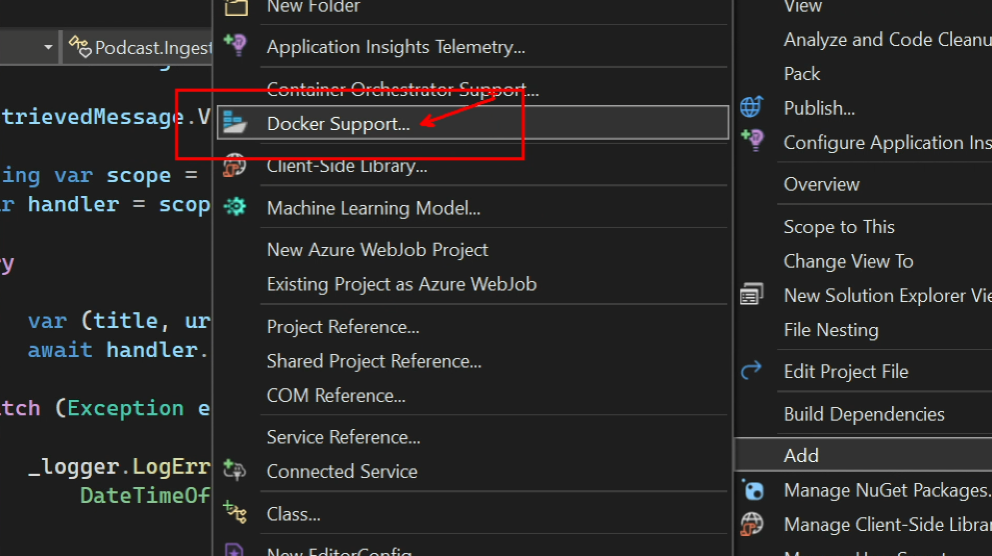Click the New Solution Explorer View icon
This screenshot has height=556, width=992.
pos(751,295)
